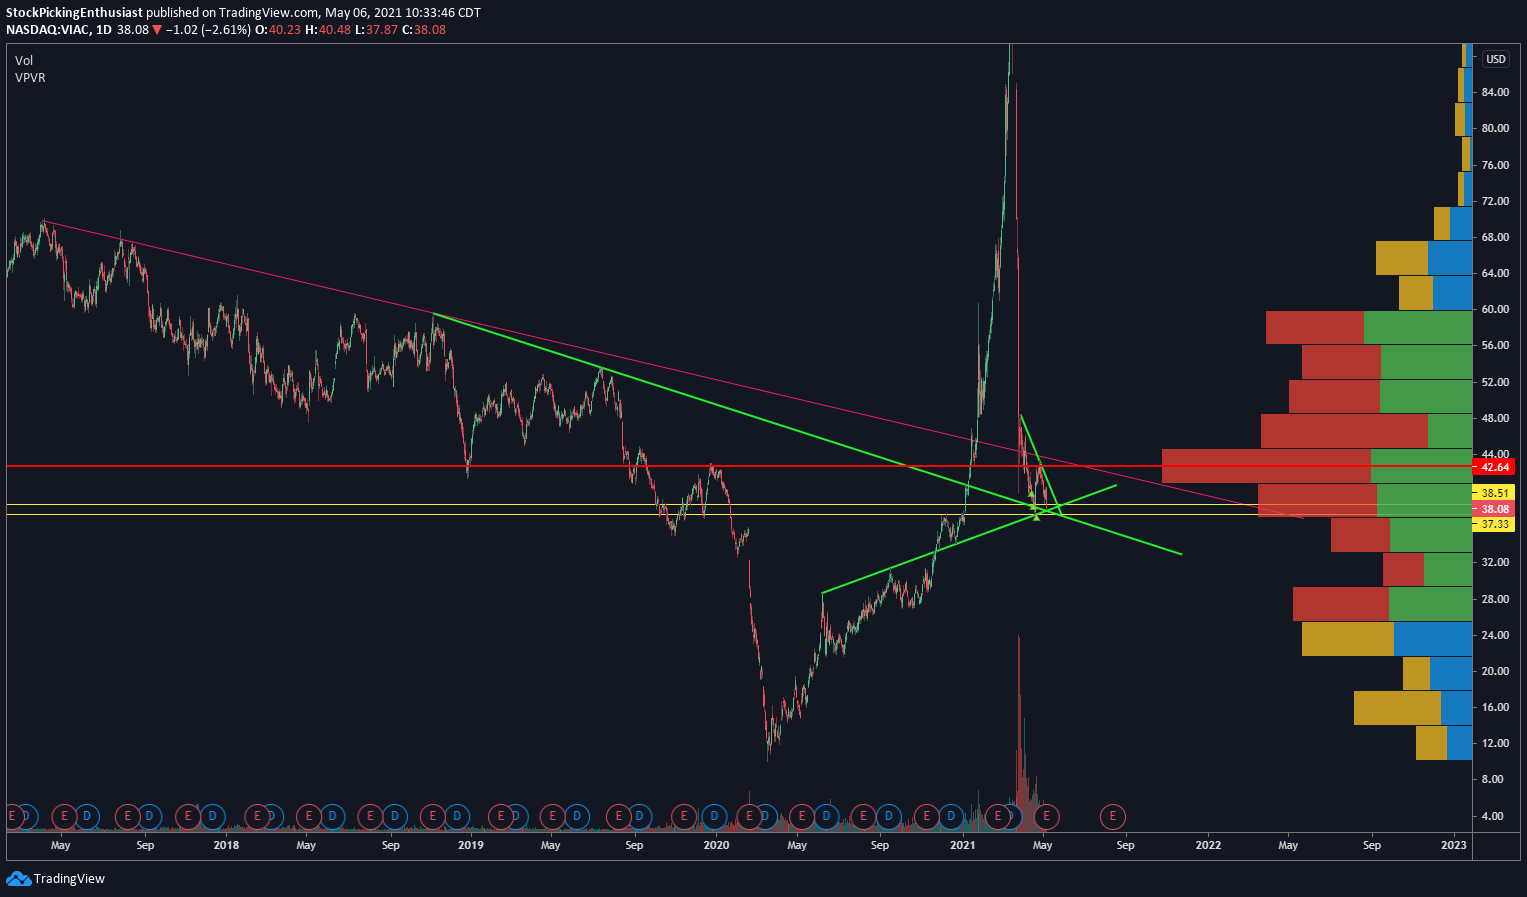The height and width of the screenshot is (897, 1527).
Task: Click the 28.00 price axis label
Action: coord(1495,599)
